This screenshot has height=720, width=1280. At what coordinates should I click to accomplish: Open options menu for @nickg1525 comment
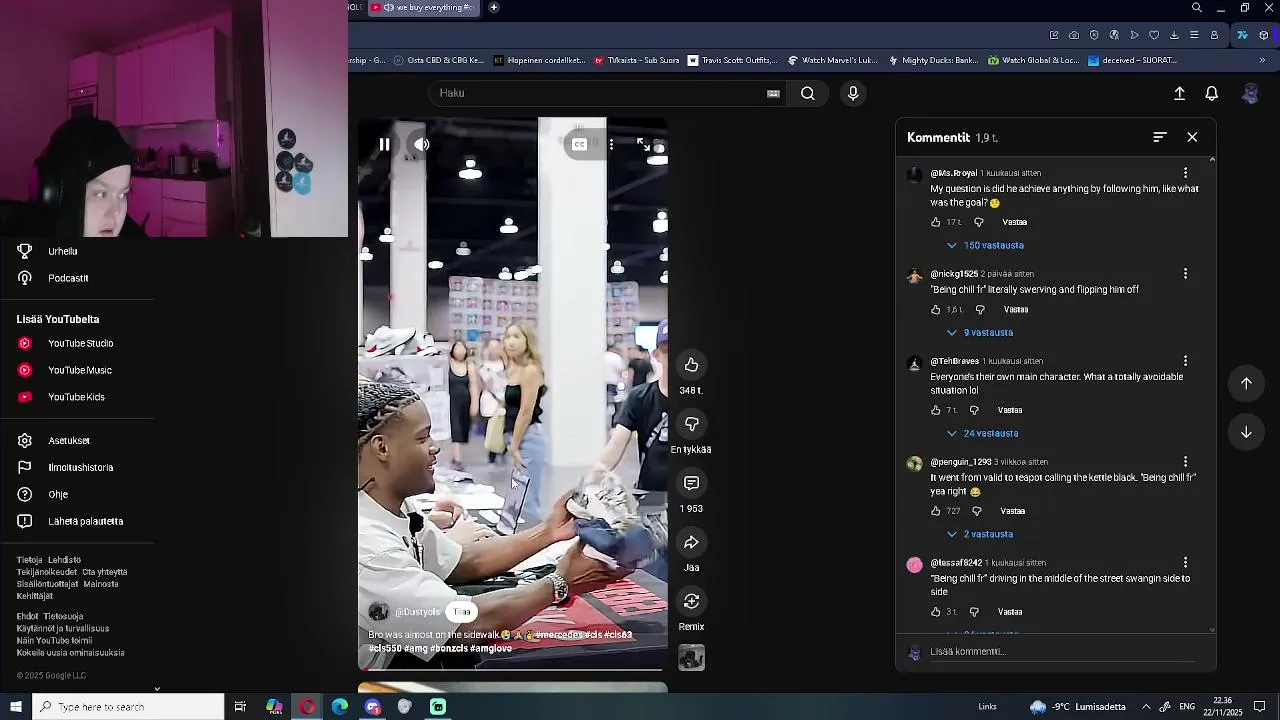point(1185,274)
